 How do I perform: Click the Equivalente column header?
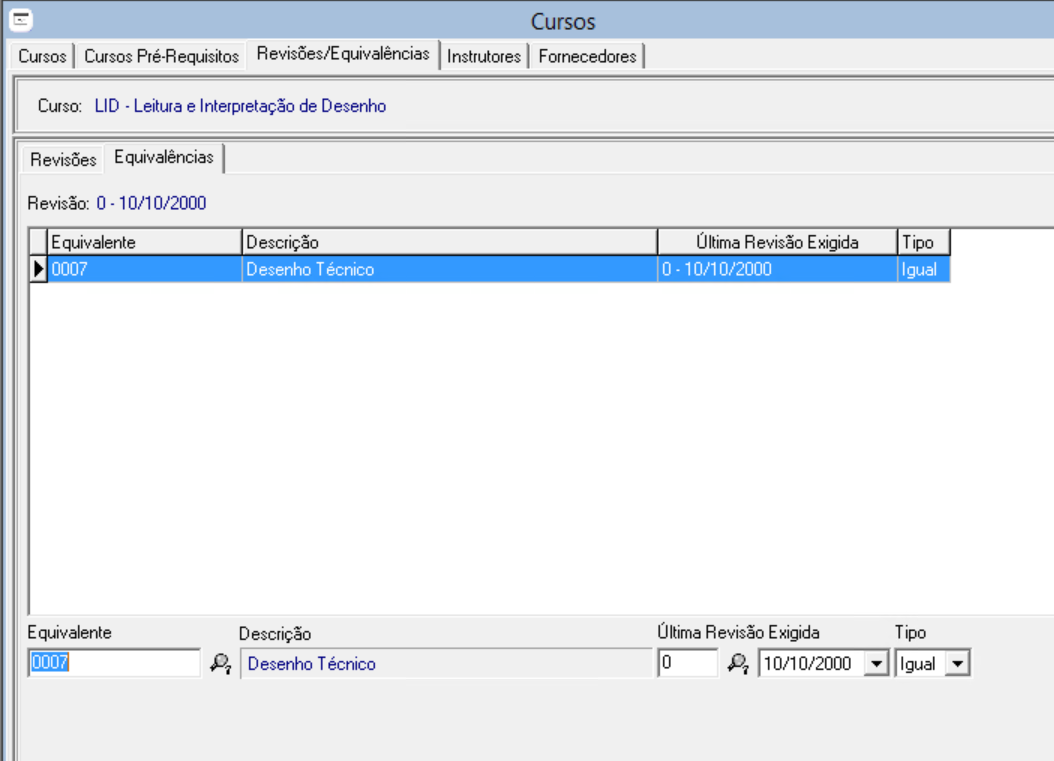[x=144, y=242]
